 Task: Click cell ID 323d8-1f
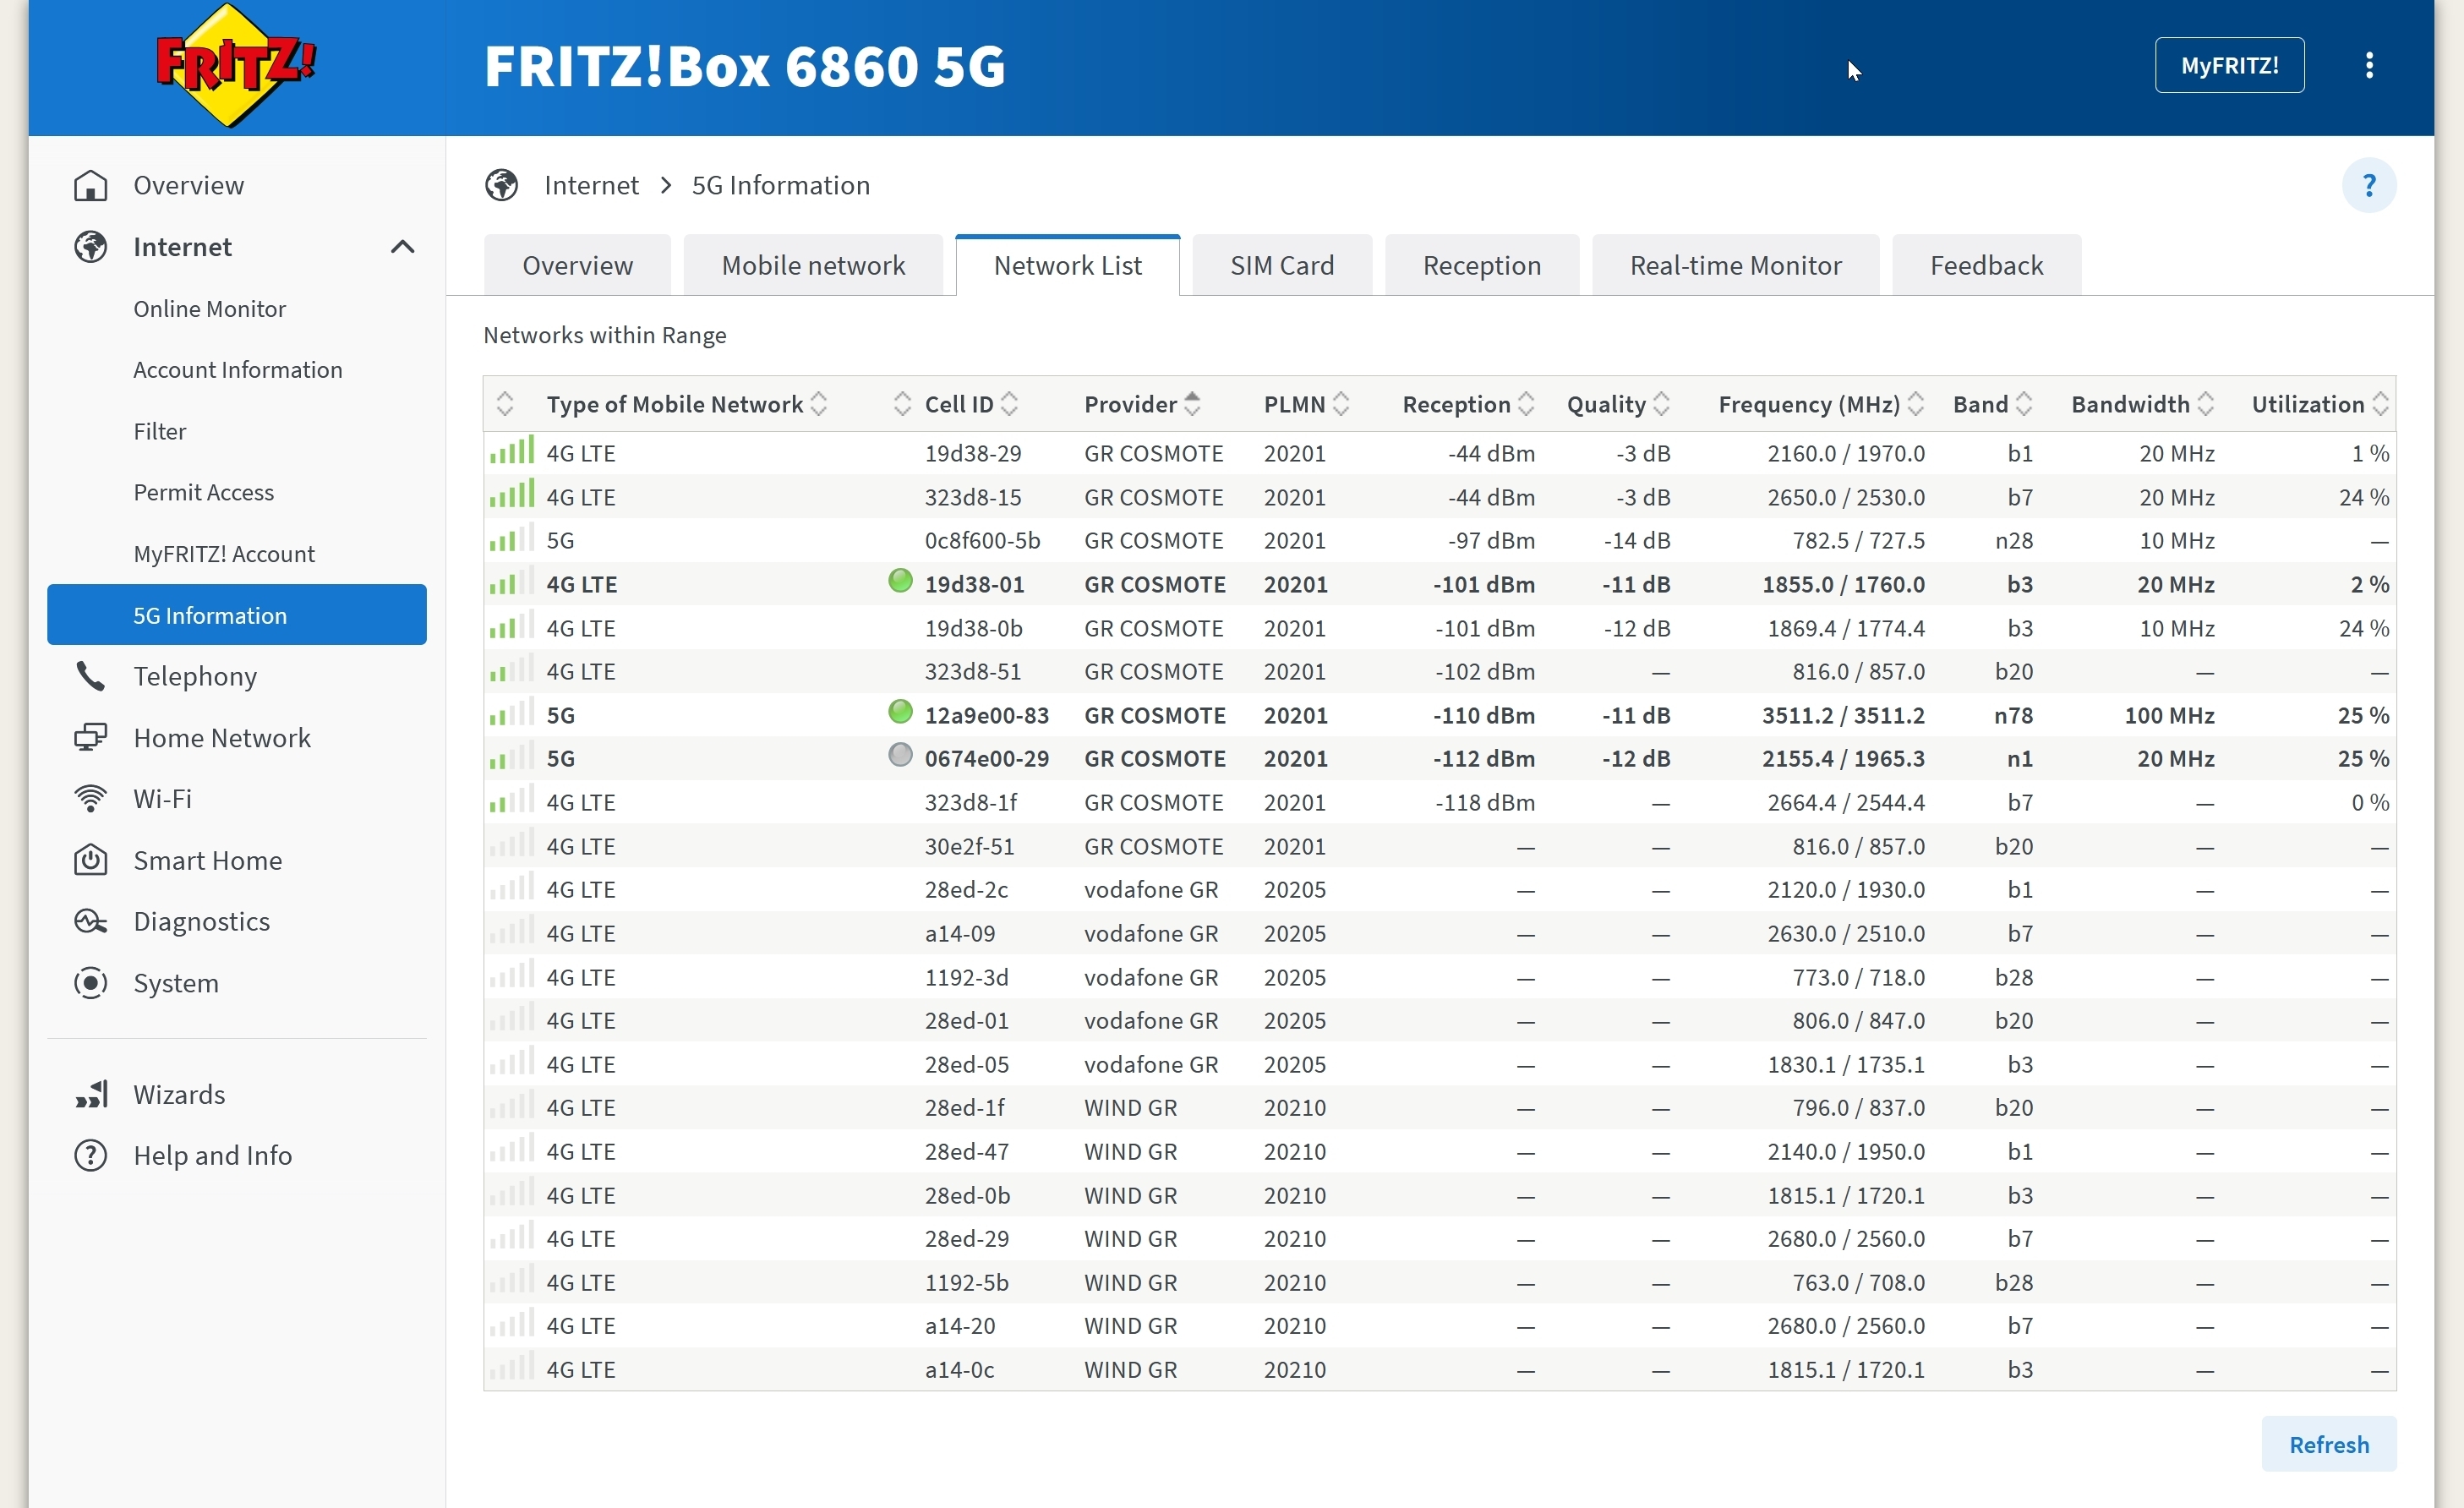click(x=970, y=802)
